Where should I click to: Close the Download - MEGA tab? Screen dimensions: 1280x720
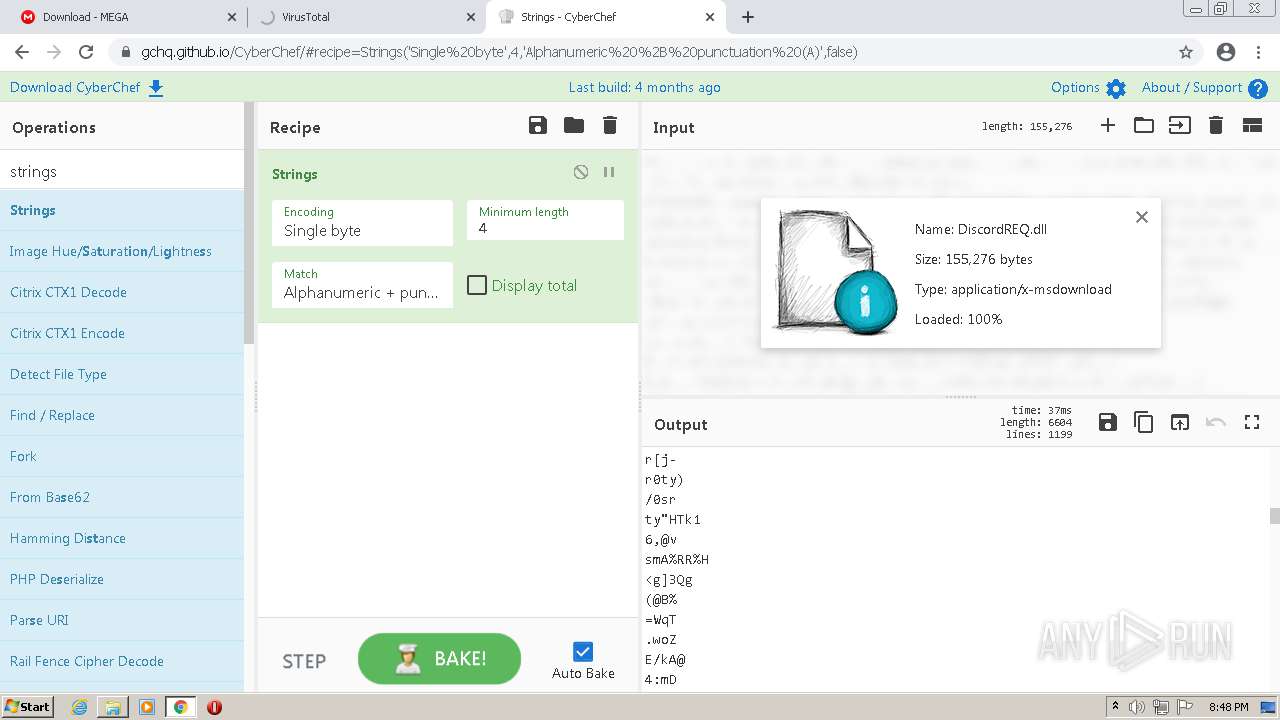(x=232, y=17)
